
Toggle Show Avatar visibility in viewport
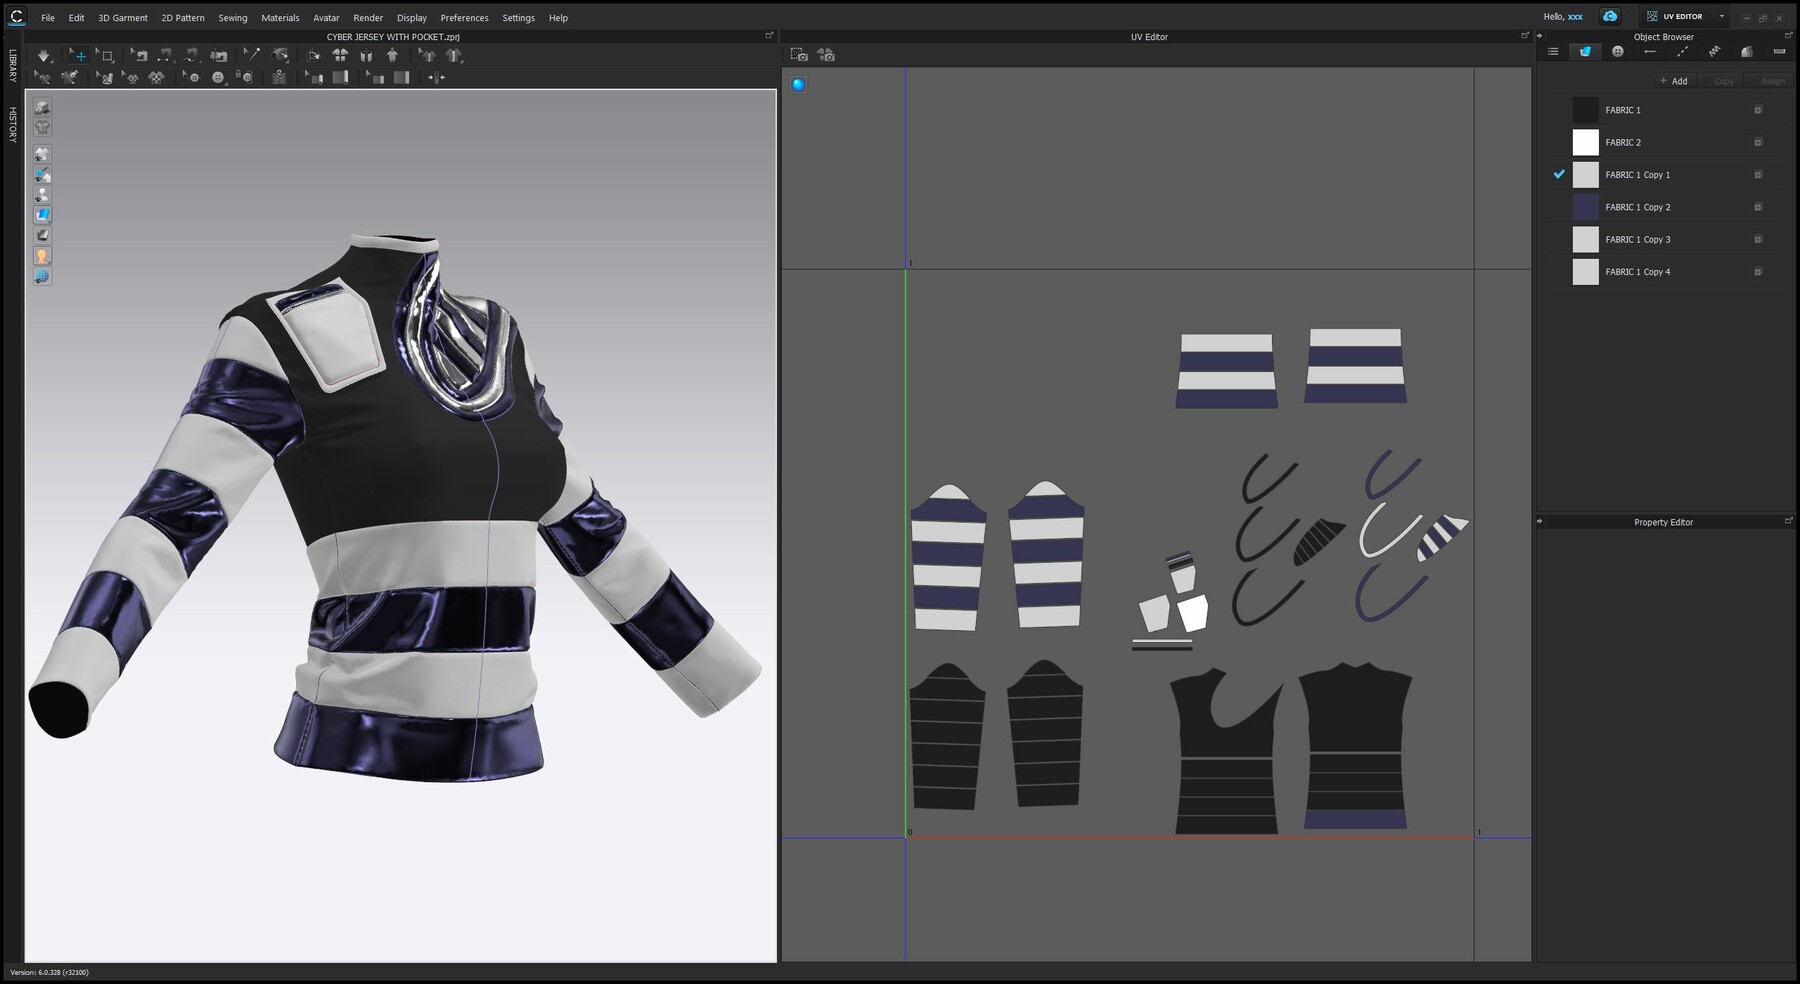[42, 194]
